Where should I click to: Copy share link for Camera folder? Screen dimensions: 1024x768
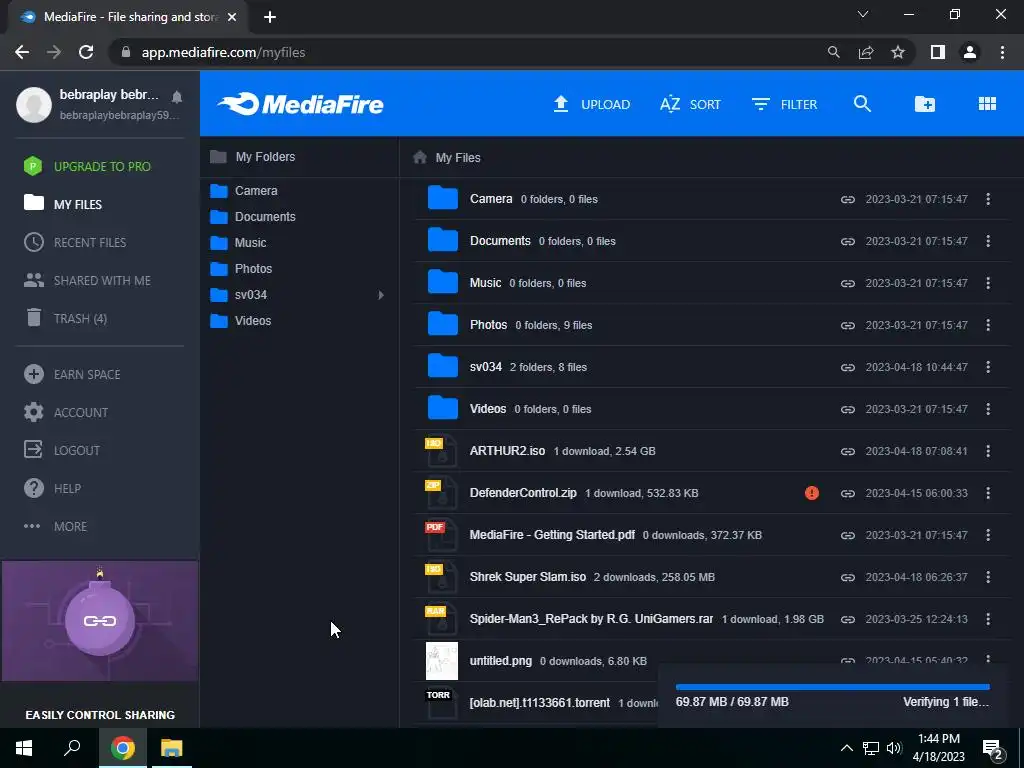point(848,199)
